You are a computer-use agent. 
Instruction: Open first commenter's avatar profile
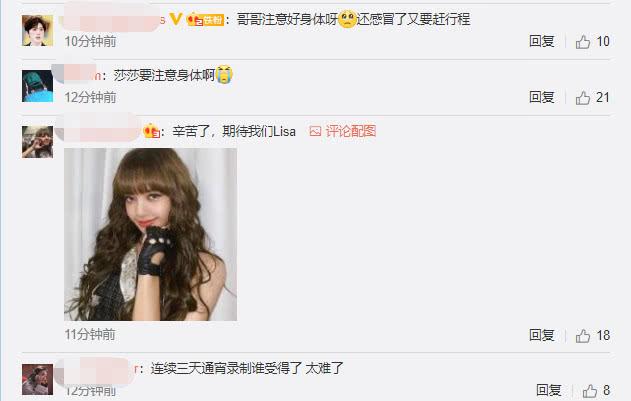37,31
